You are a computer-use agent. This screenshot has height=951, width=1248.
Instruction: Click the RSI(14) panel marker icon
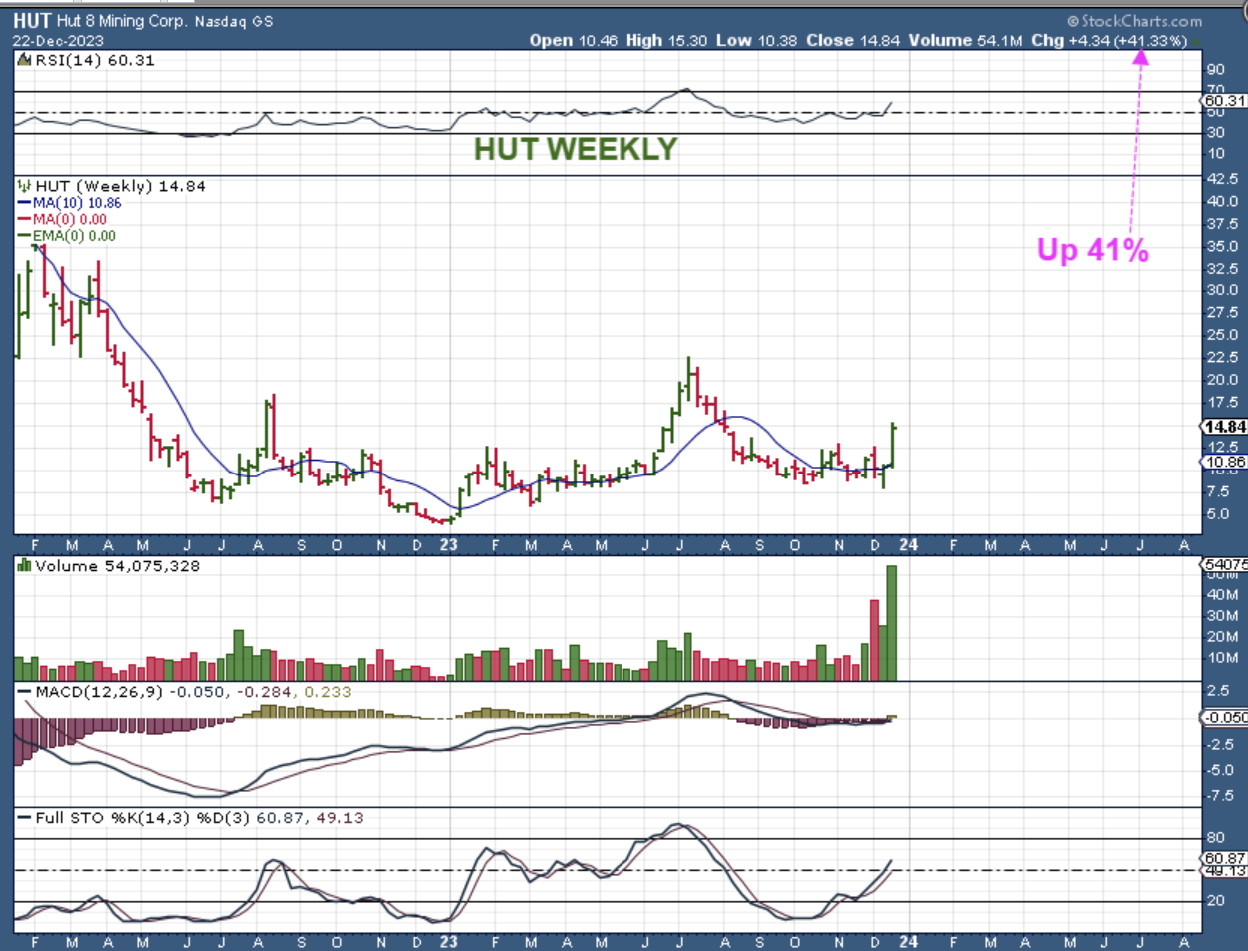[22, 60]
